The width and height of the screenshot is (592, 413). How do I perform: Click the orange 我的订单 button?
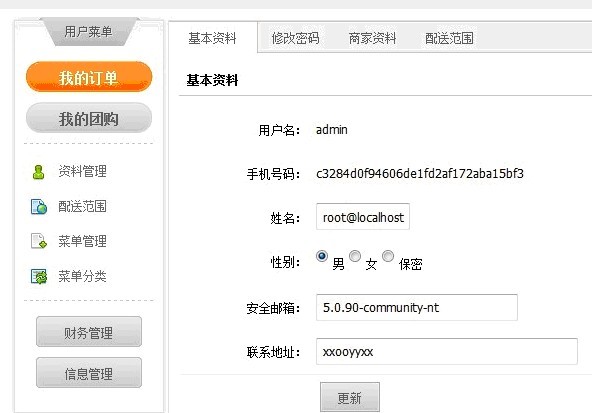(89, 77)
